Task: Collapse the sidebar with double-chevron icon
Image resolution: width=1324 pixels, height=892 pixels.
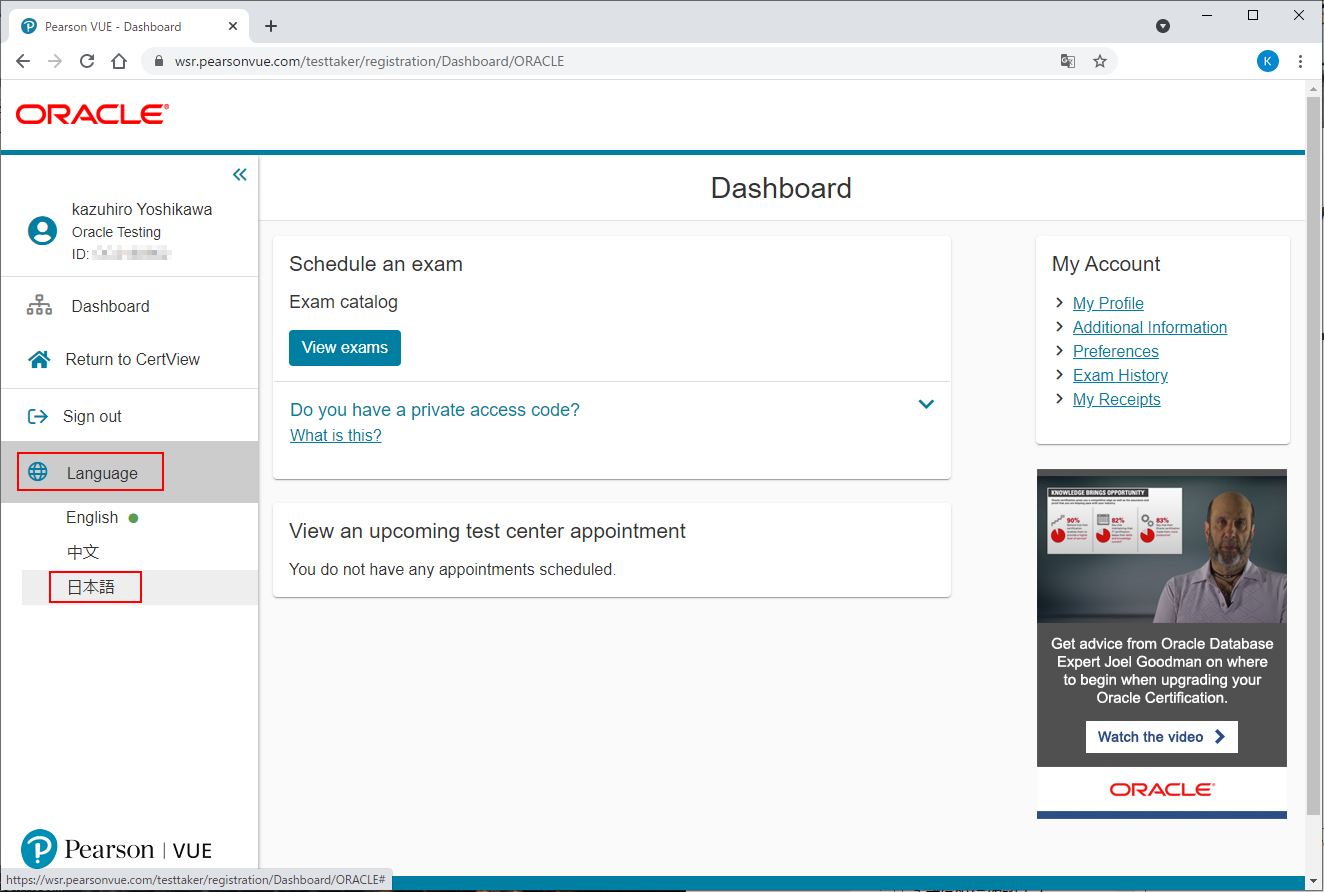Action: tap(239, 175)
